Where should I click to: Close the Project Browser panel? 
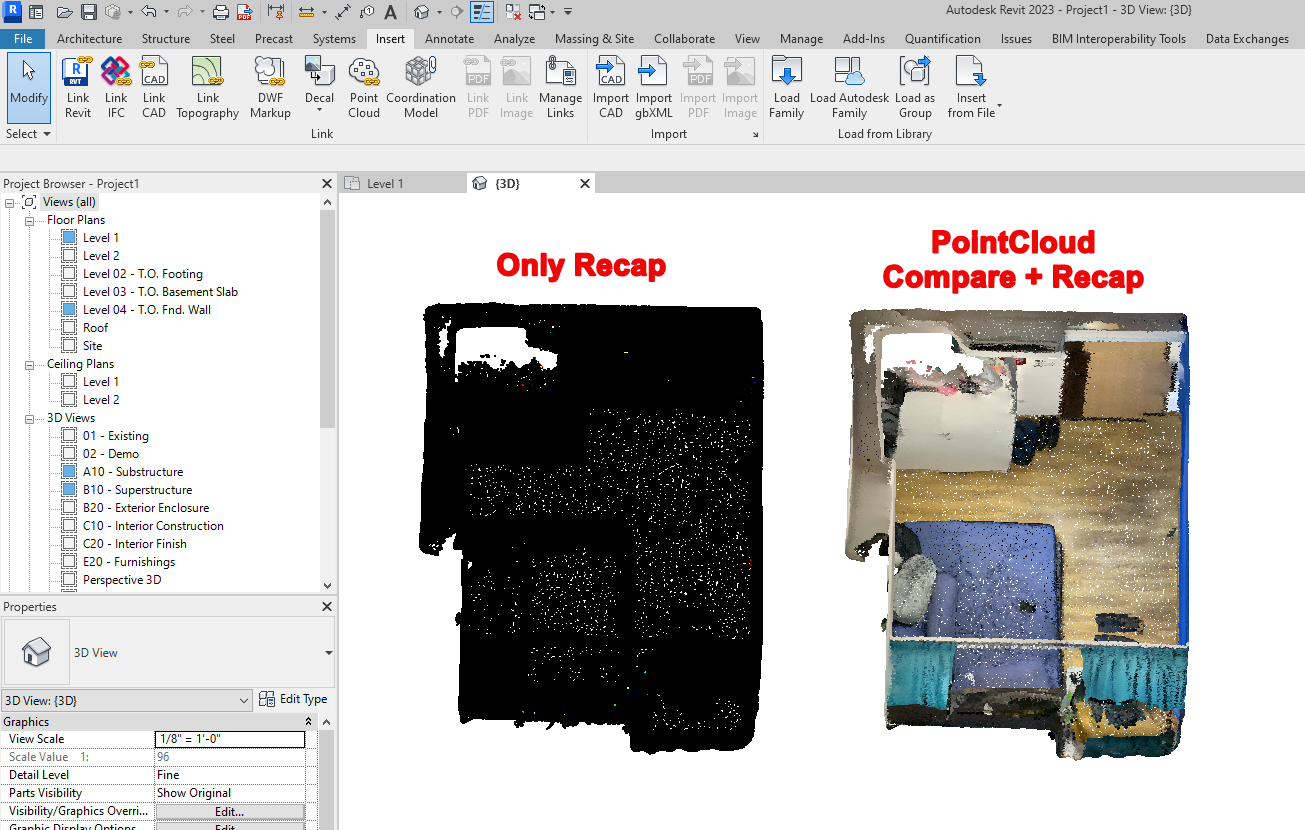pos(326,184)
